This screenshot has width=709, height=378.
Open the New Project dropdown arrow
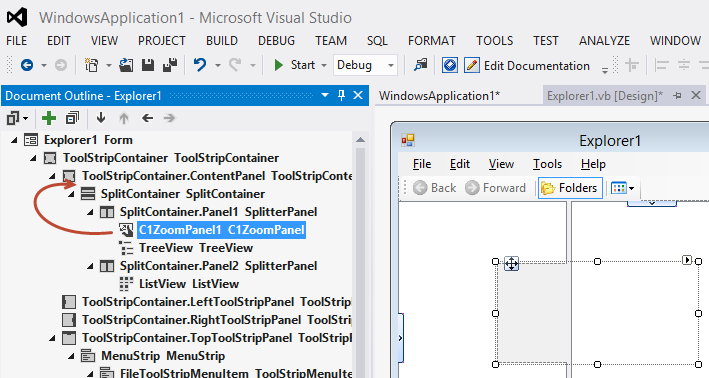click(109, 66)
